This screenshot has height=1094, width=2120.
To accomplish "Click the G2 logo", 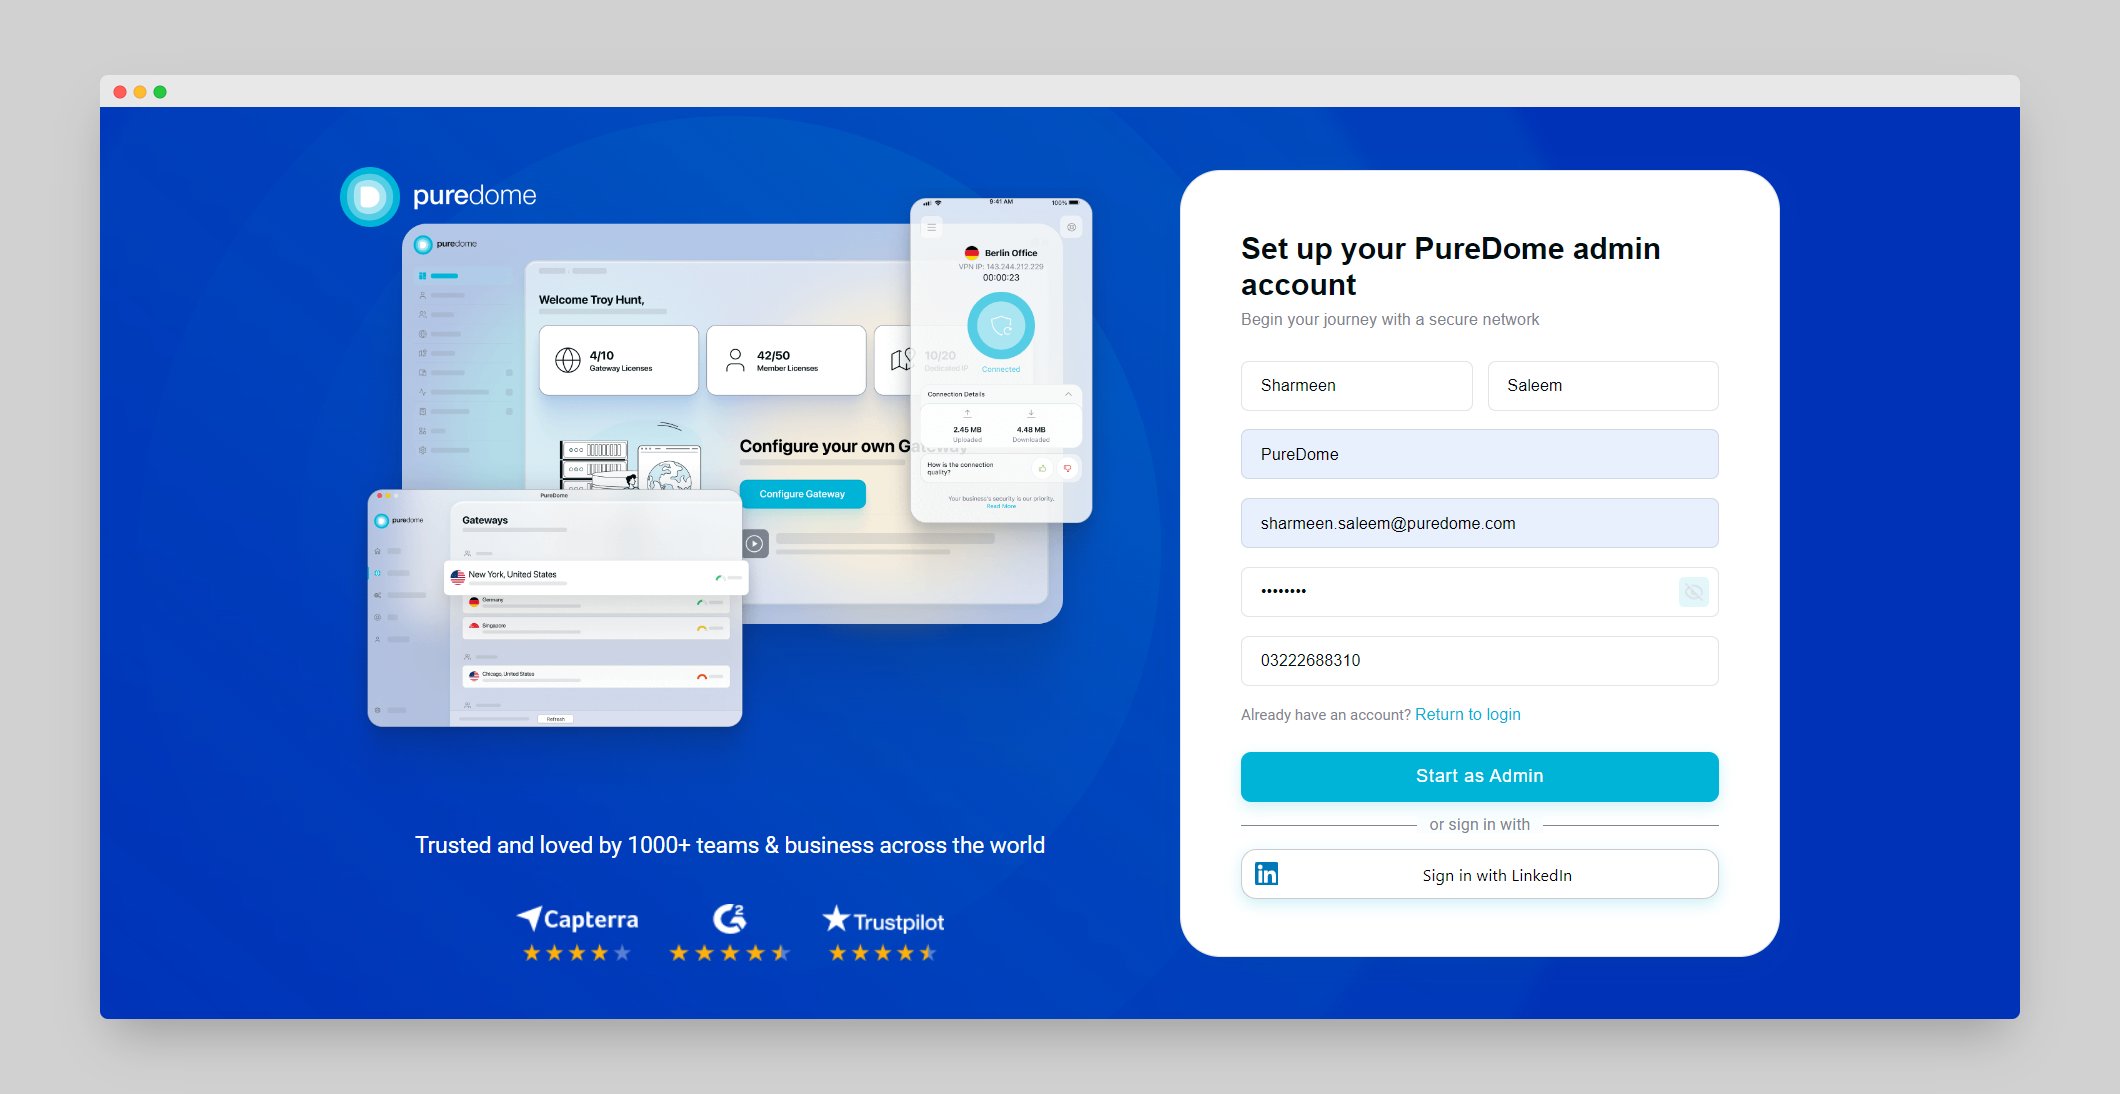I will [729, 918].
